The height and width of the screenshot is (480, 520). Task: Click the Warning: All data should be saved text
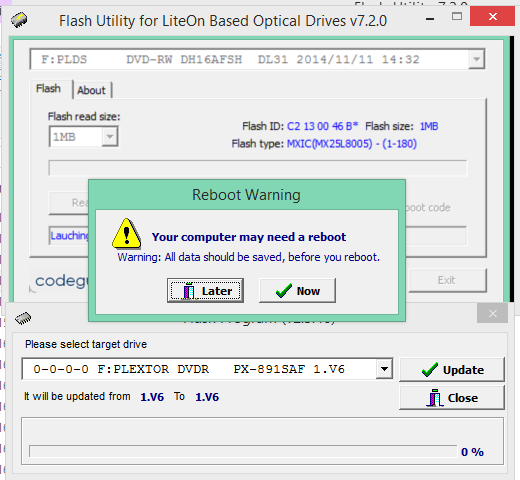(x=248, y=257)
